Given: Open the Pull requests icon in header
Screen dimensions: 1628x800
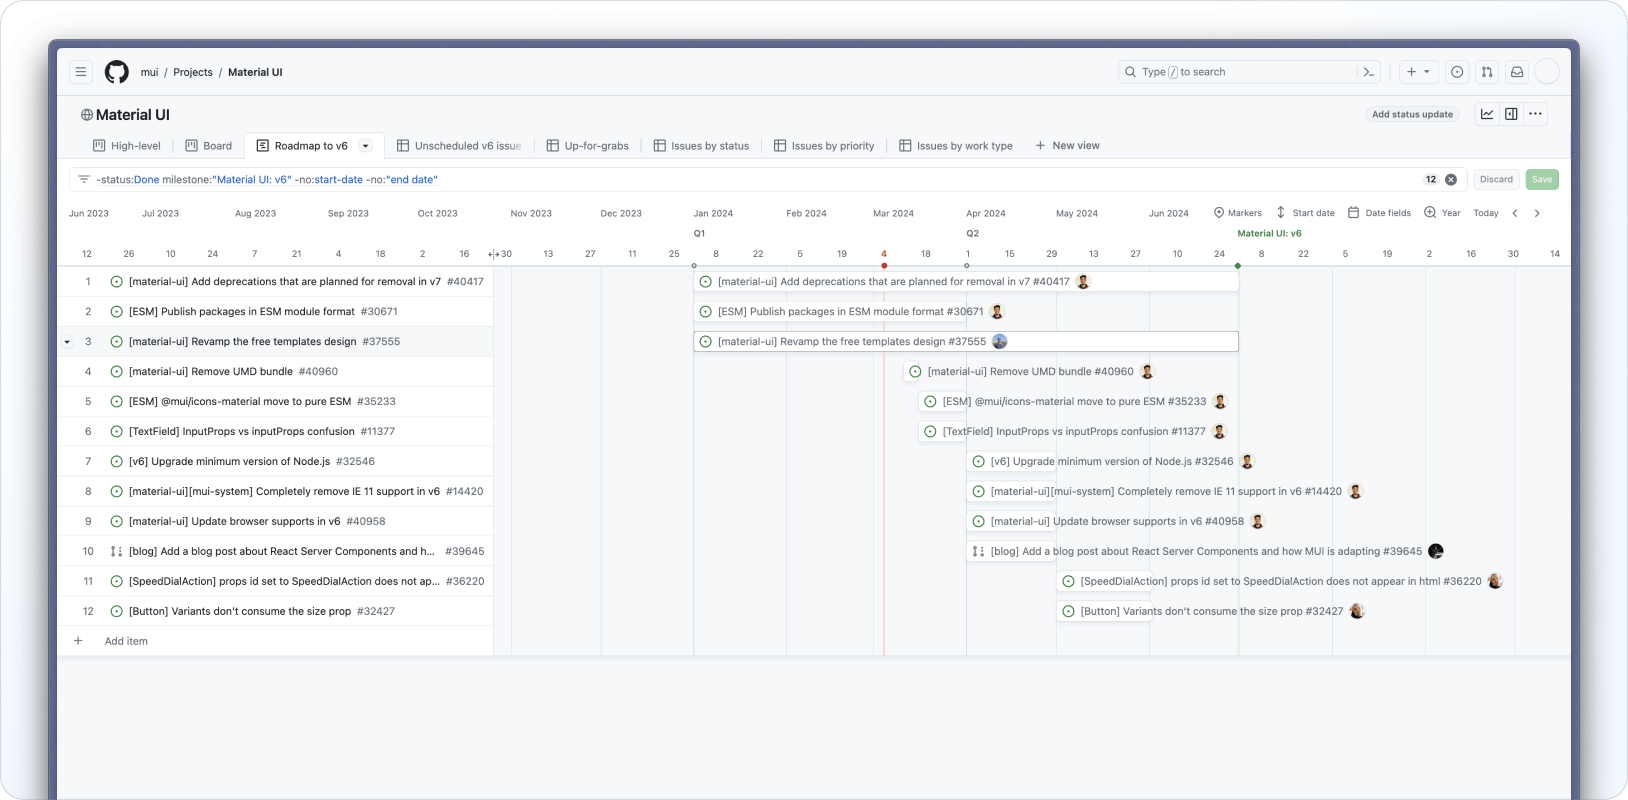Looking at the screenshot, I should pos(1487,72).
